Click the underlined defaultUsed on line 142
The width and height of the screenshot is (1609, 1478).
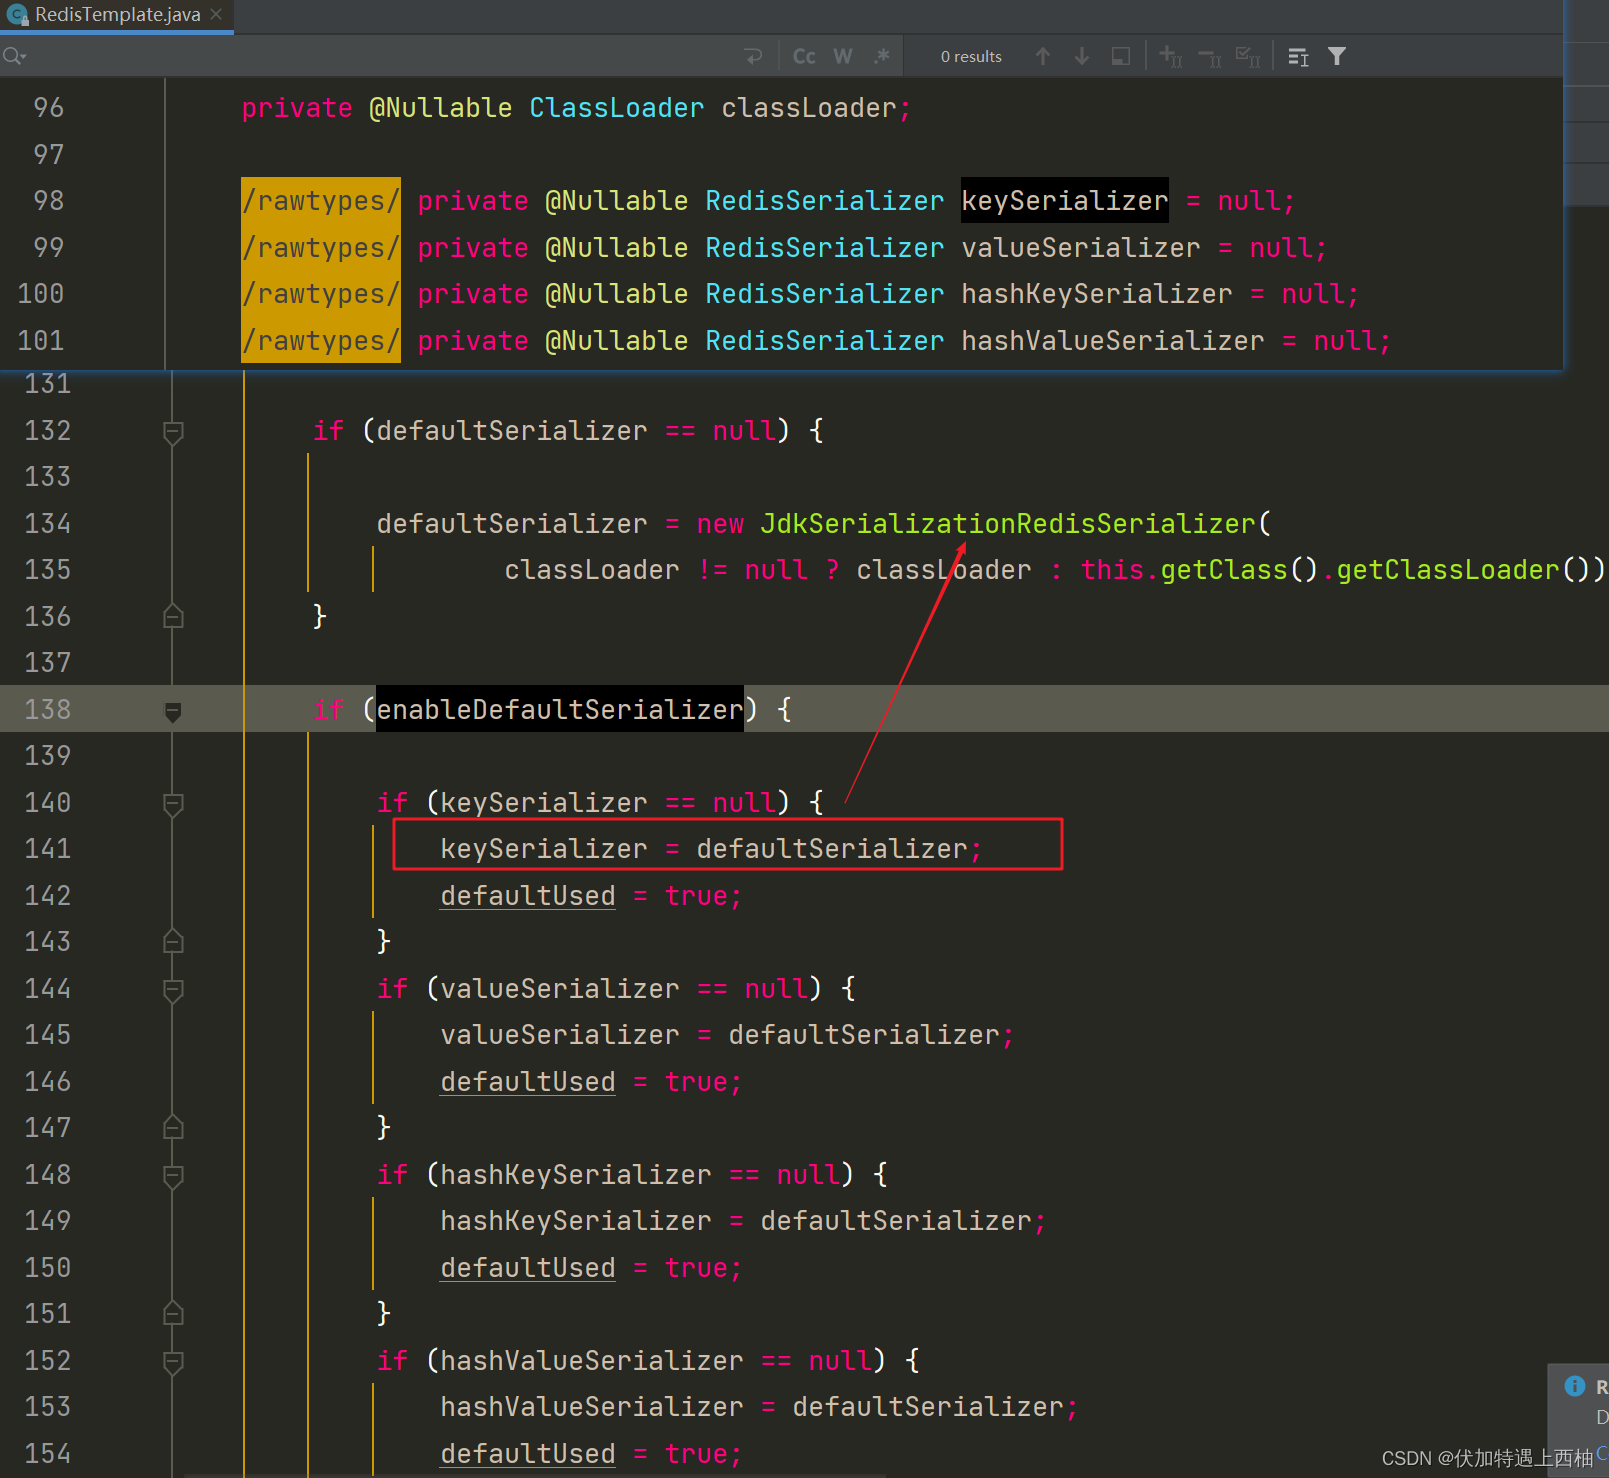(528, 895)
